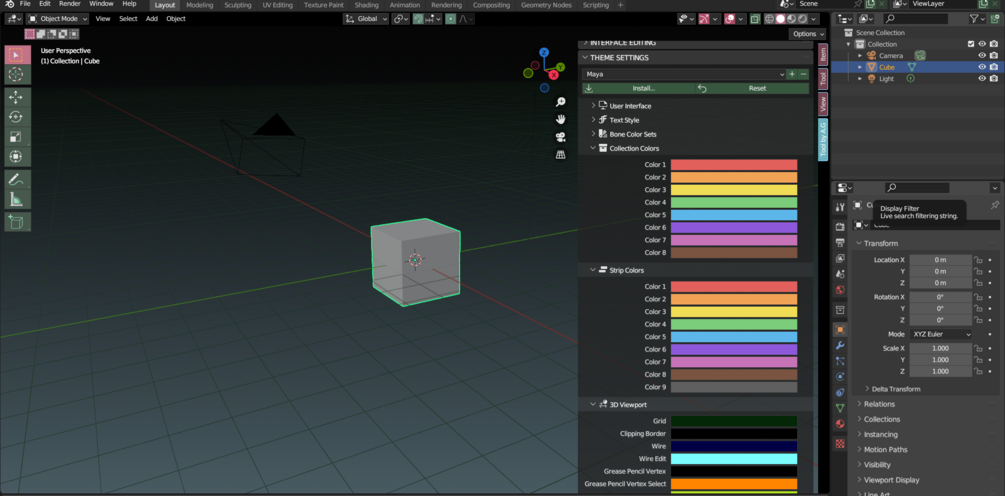This screenshot has height=496, width=1005.
Task: Open the Options dropdown
Action: tap(808, 34)
